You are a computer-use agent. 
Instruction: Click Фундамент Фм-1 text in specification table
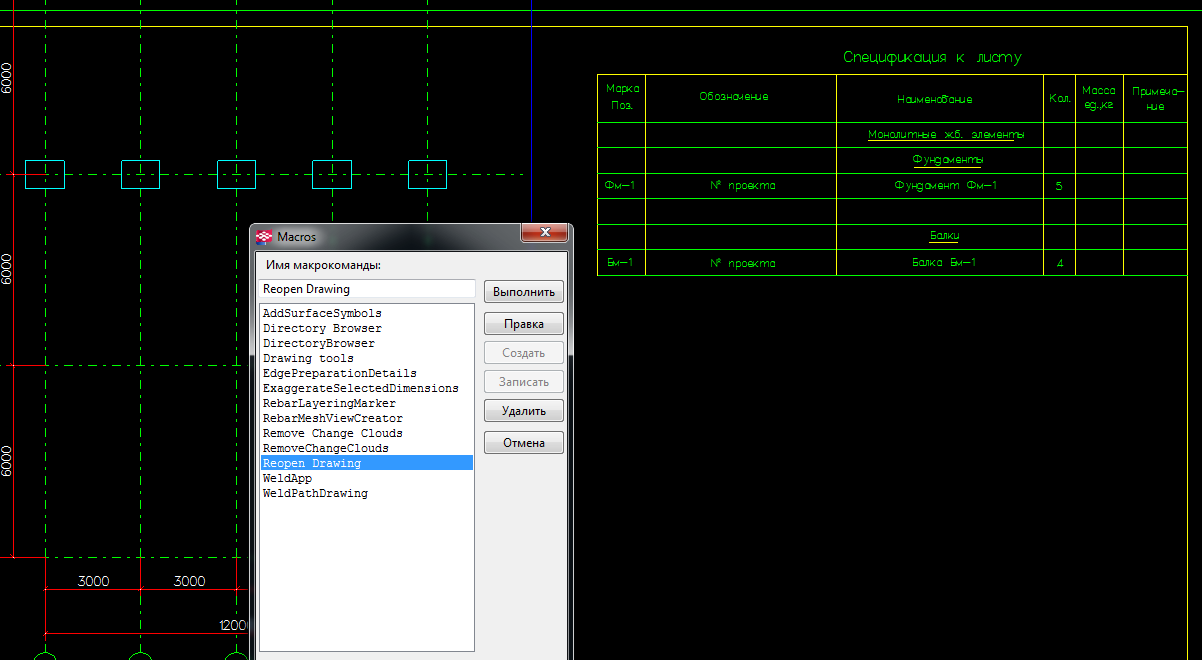click(x=945, y=186)
